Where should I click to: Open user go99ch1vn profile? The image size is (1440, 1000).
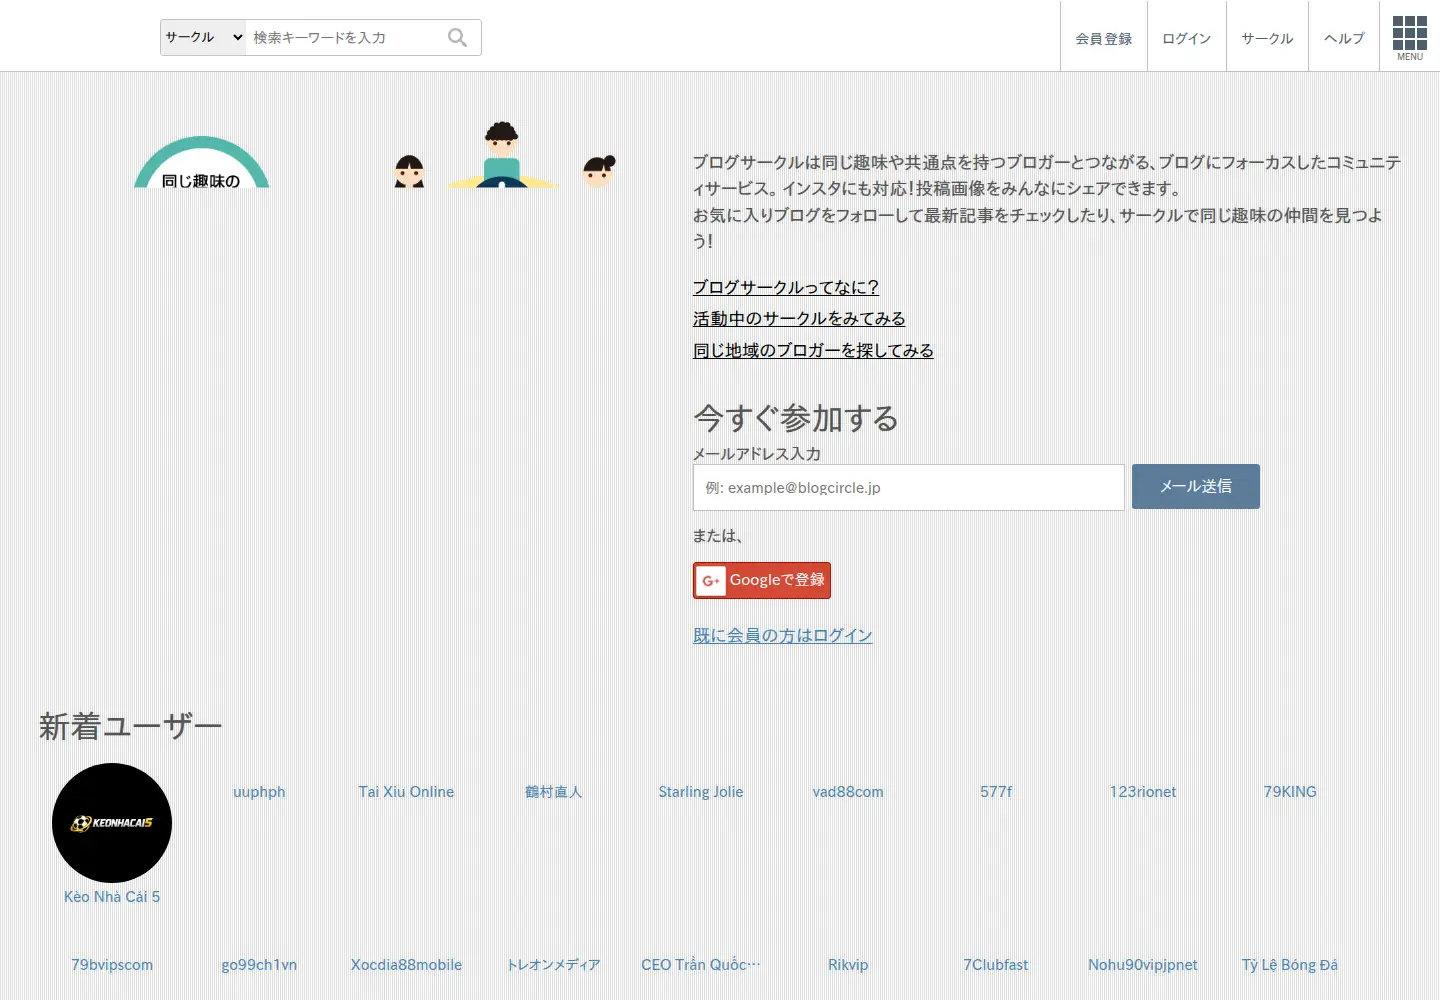click(259, 965)
